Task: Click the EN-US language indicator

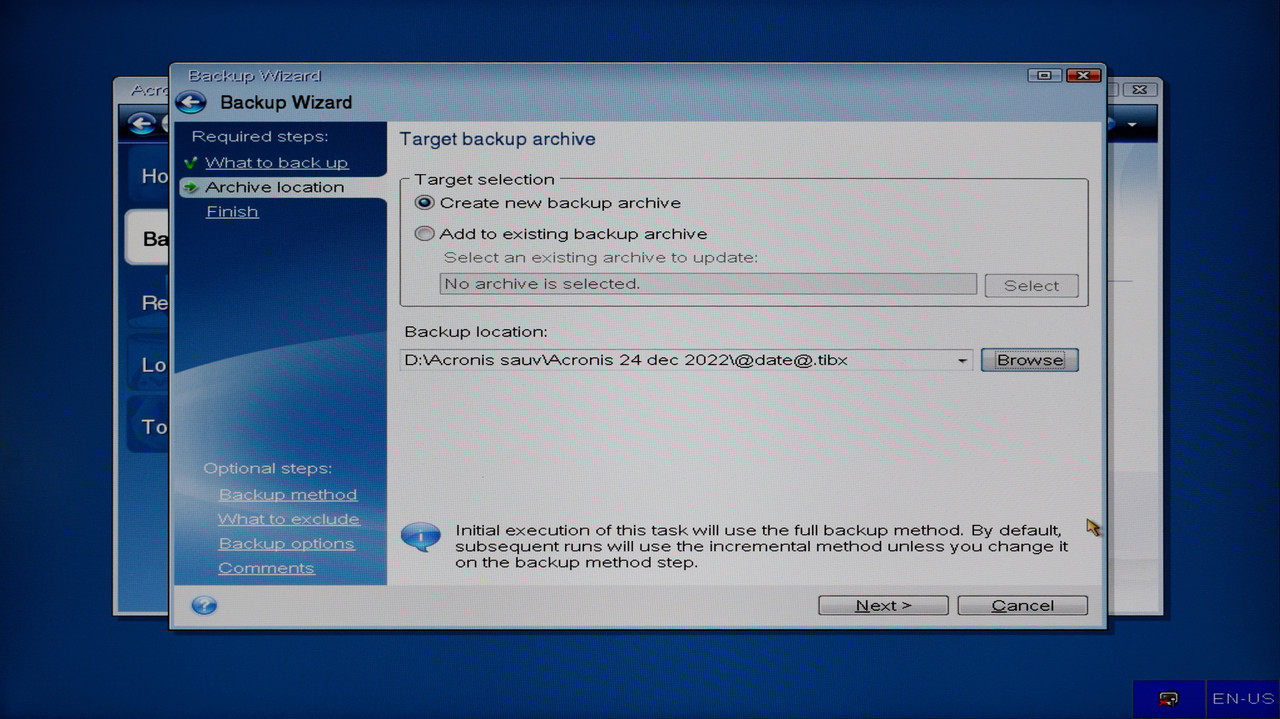Action: [1243, 698]
